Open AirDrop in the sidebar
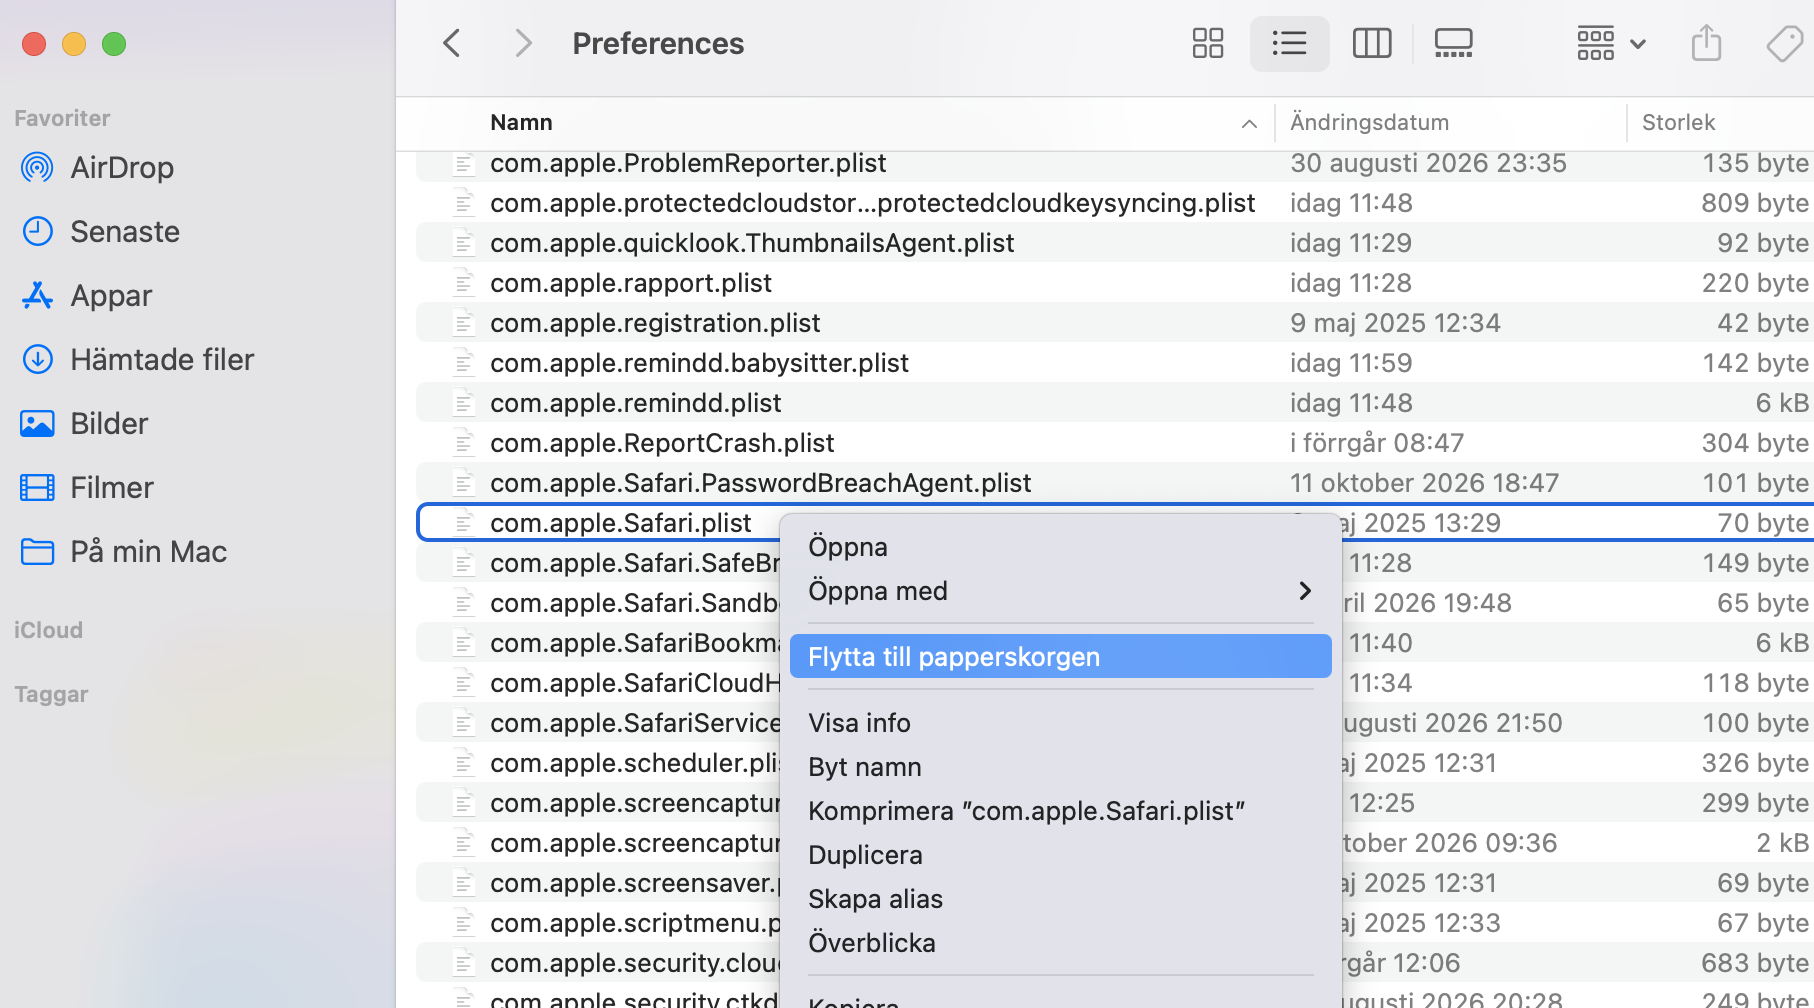 tap(98, 168)
